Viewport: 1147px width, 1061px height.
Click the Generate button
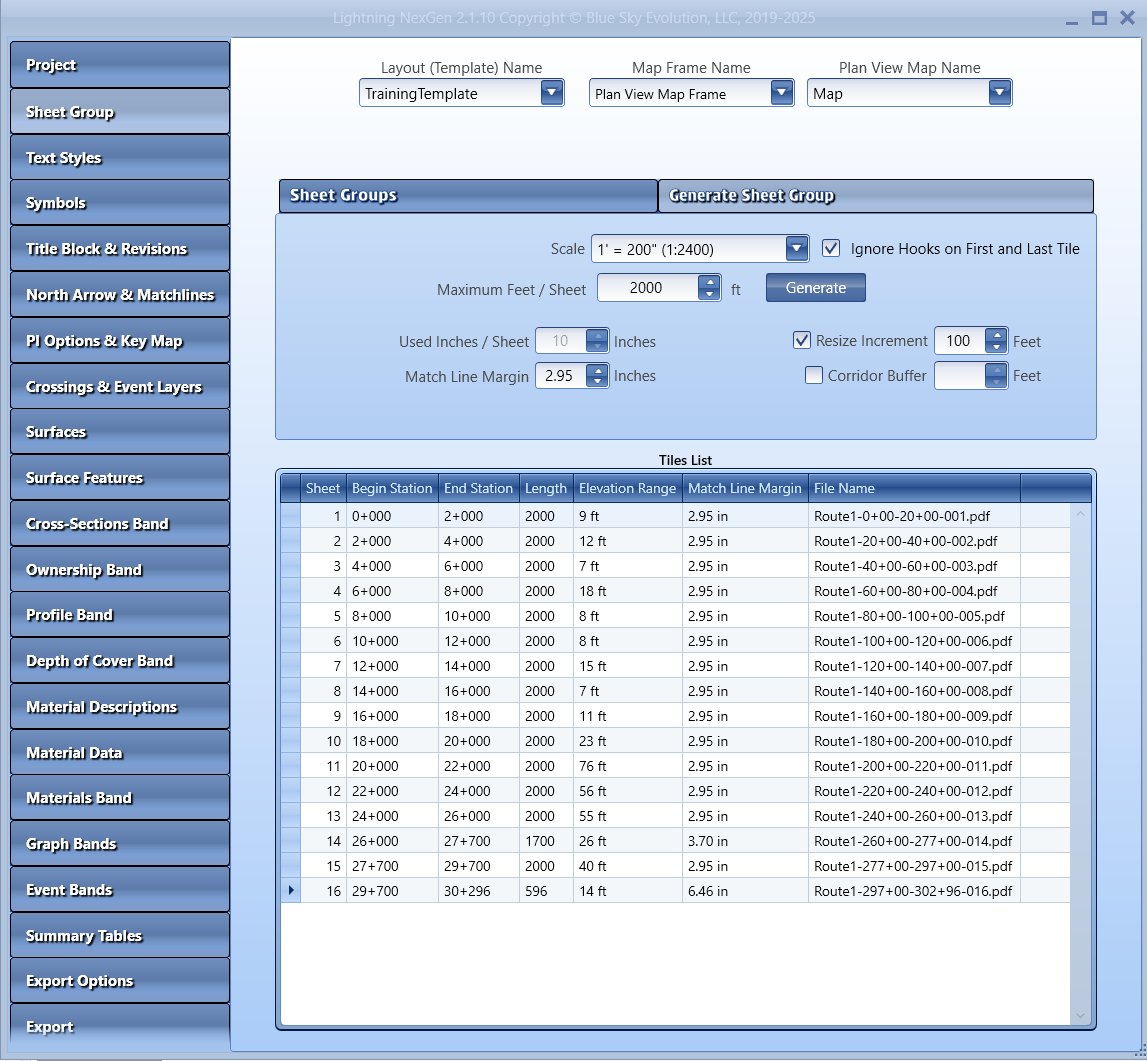point(816,288)
